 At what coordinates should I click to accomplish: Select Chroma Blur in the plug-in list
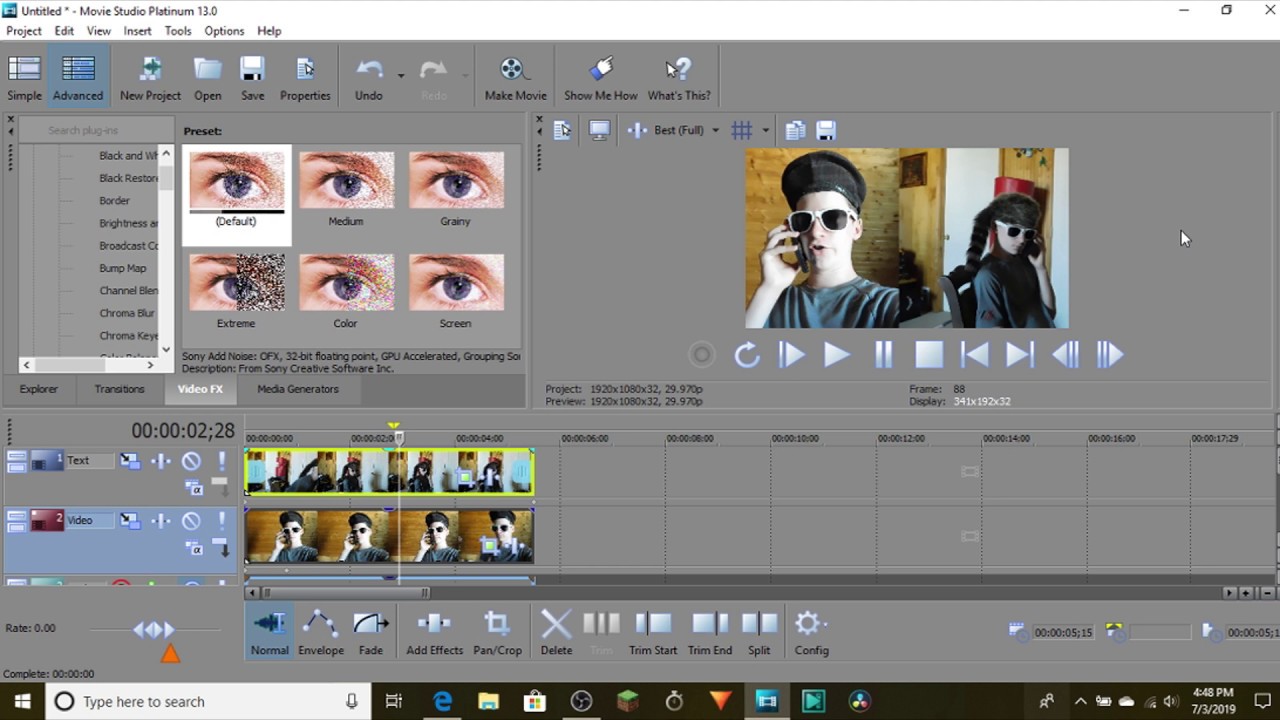pyautogui.click(x=126, y=313)
